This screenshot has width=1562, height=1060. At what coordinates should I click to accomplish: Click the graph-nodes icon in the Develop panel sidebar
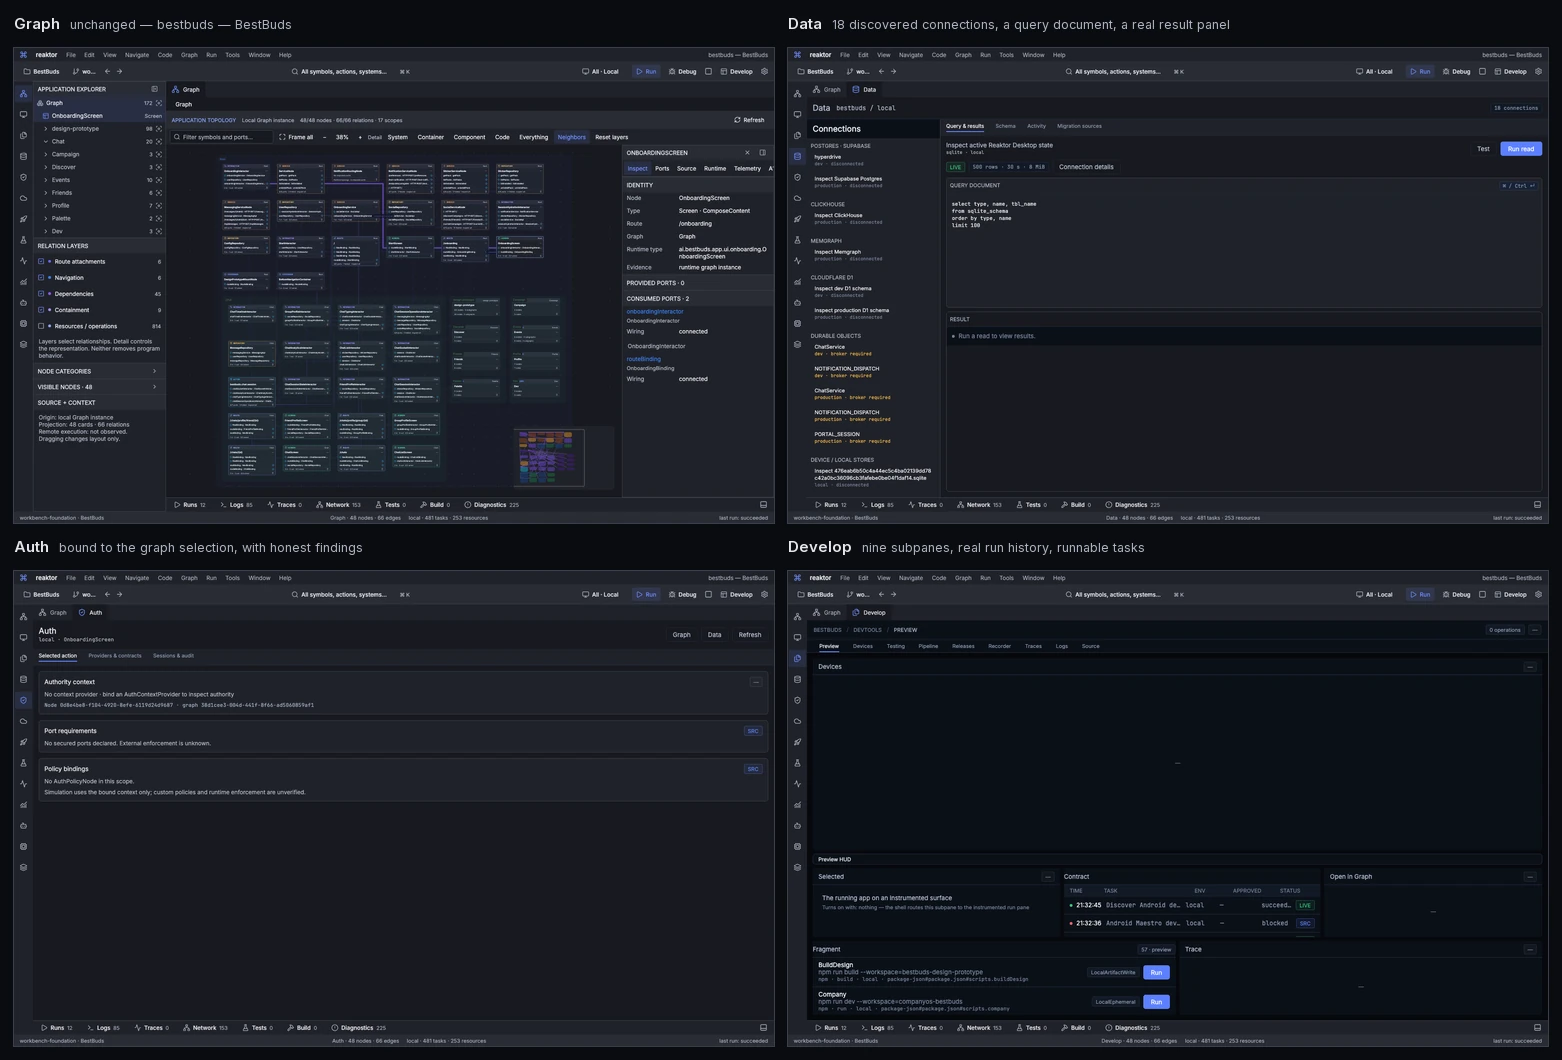coord(797,616)
